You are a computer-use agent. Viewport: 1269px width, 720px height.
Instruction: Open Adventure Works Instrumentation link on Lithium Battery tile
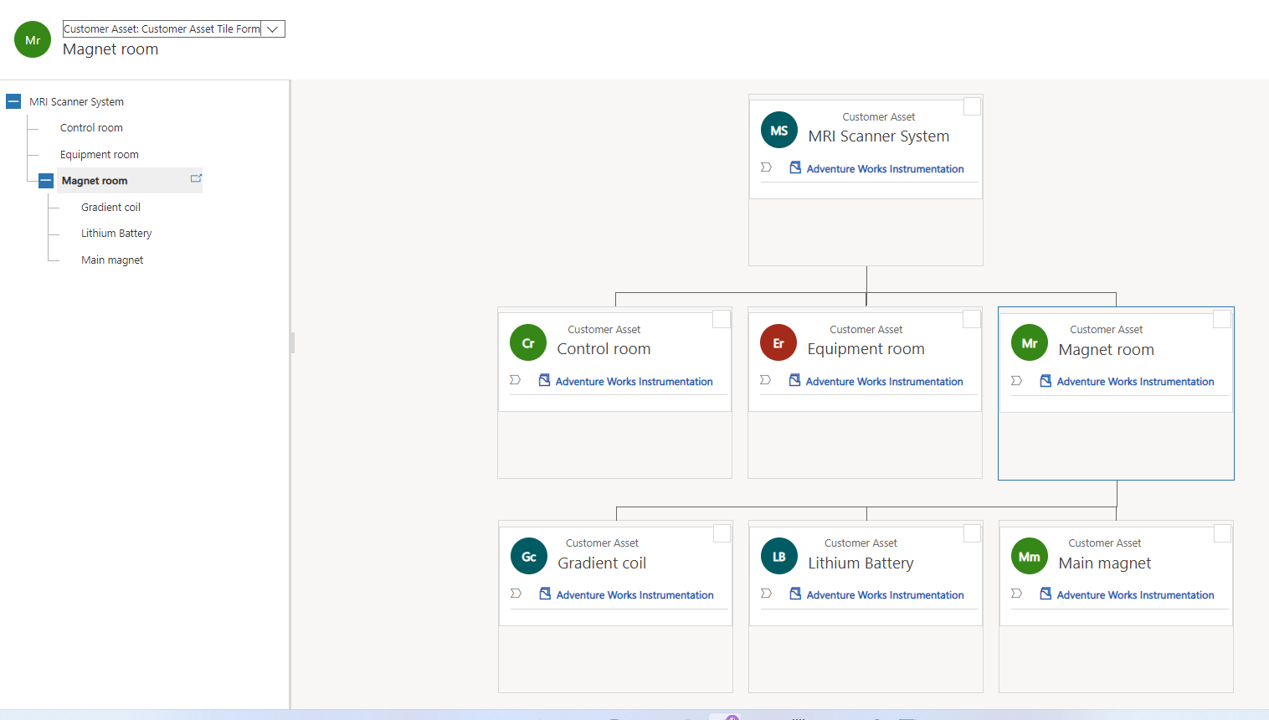coord(885,595)
